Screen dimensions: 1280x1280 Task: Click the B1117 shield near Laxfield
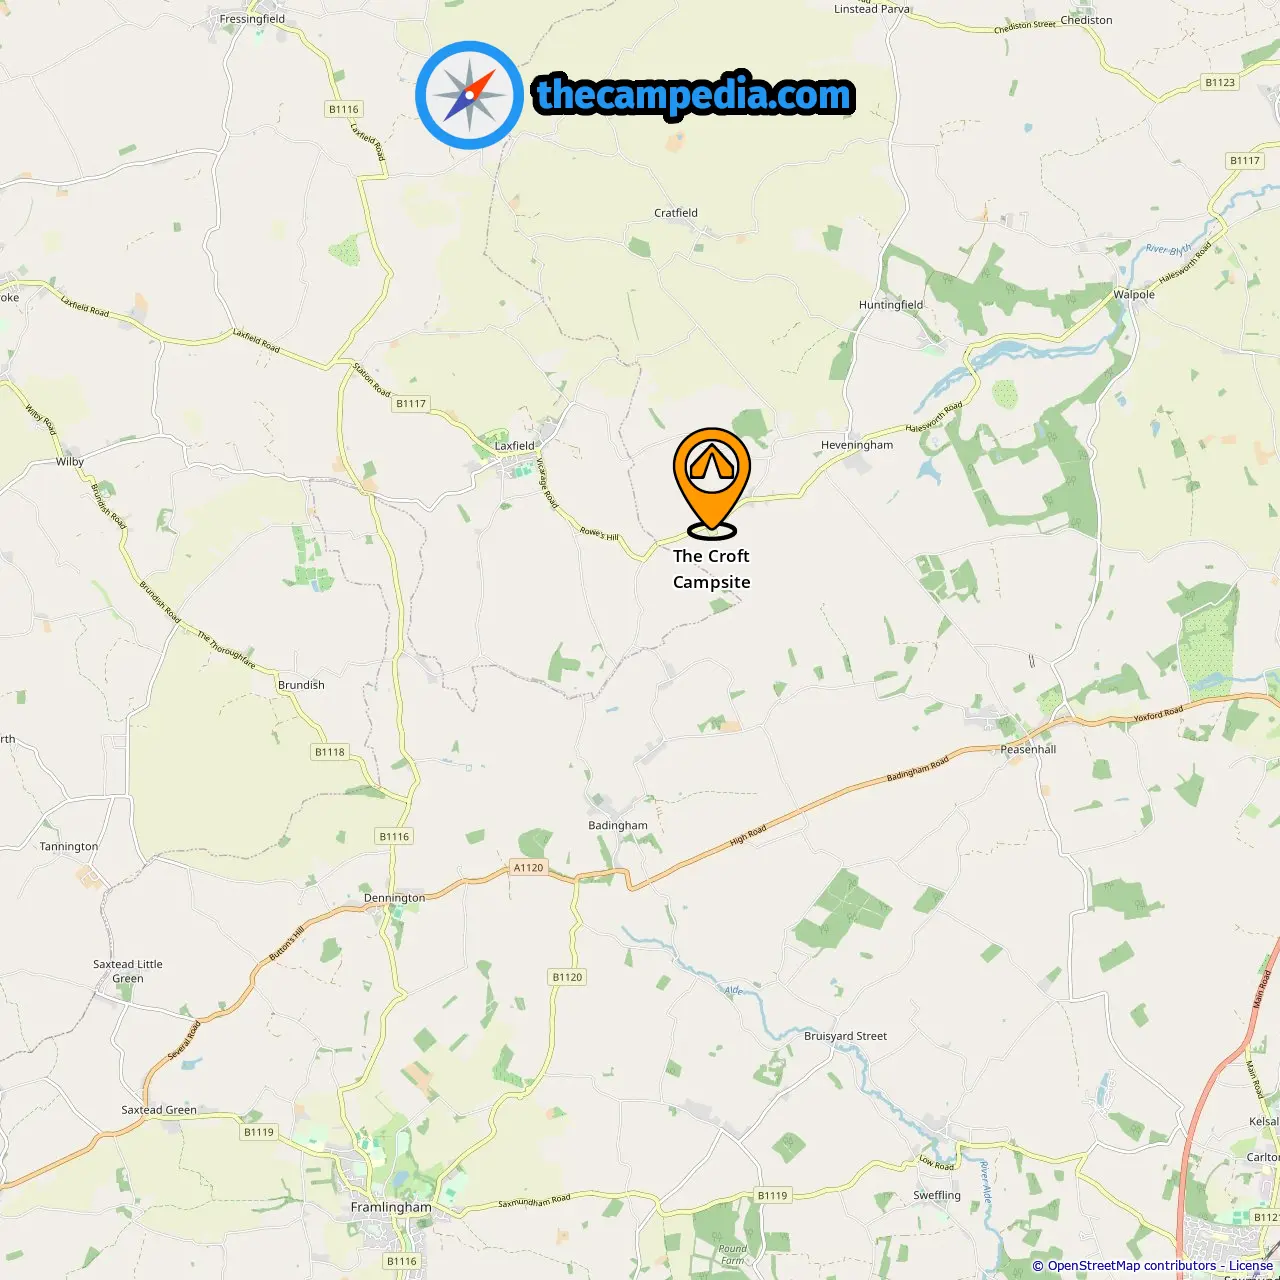tap(411, 404)
